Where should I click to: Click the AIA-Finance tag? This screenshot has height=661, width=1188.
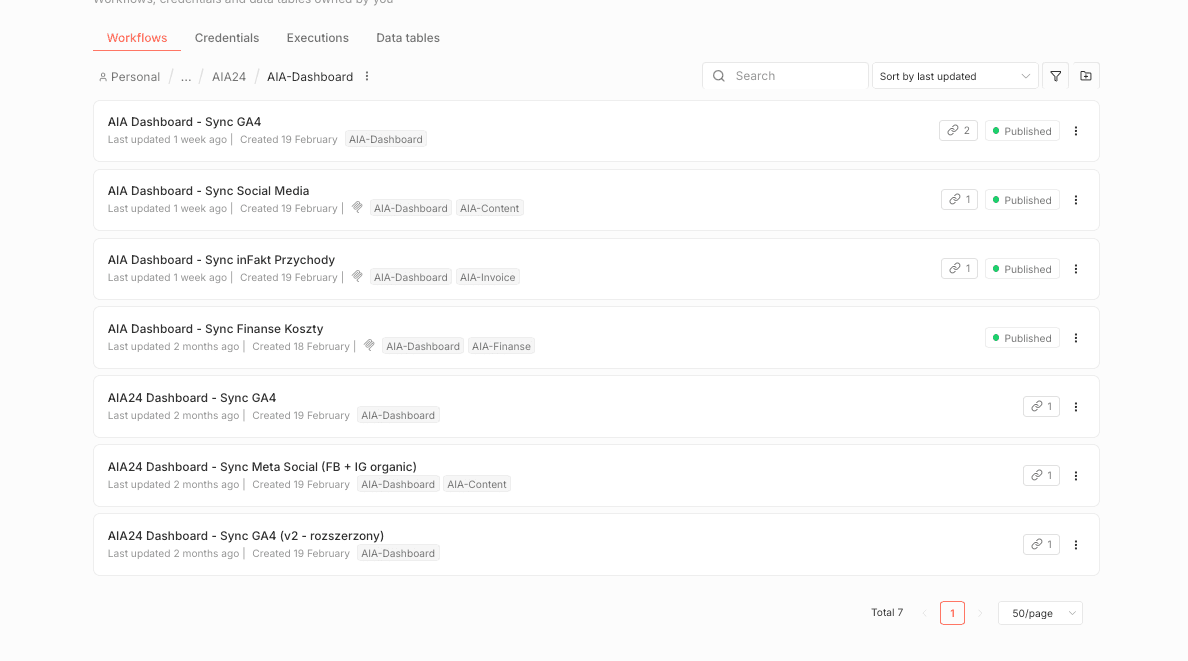pos(501,346)
